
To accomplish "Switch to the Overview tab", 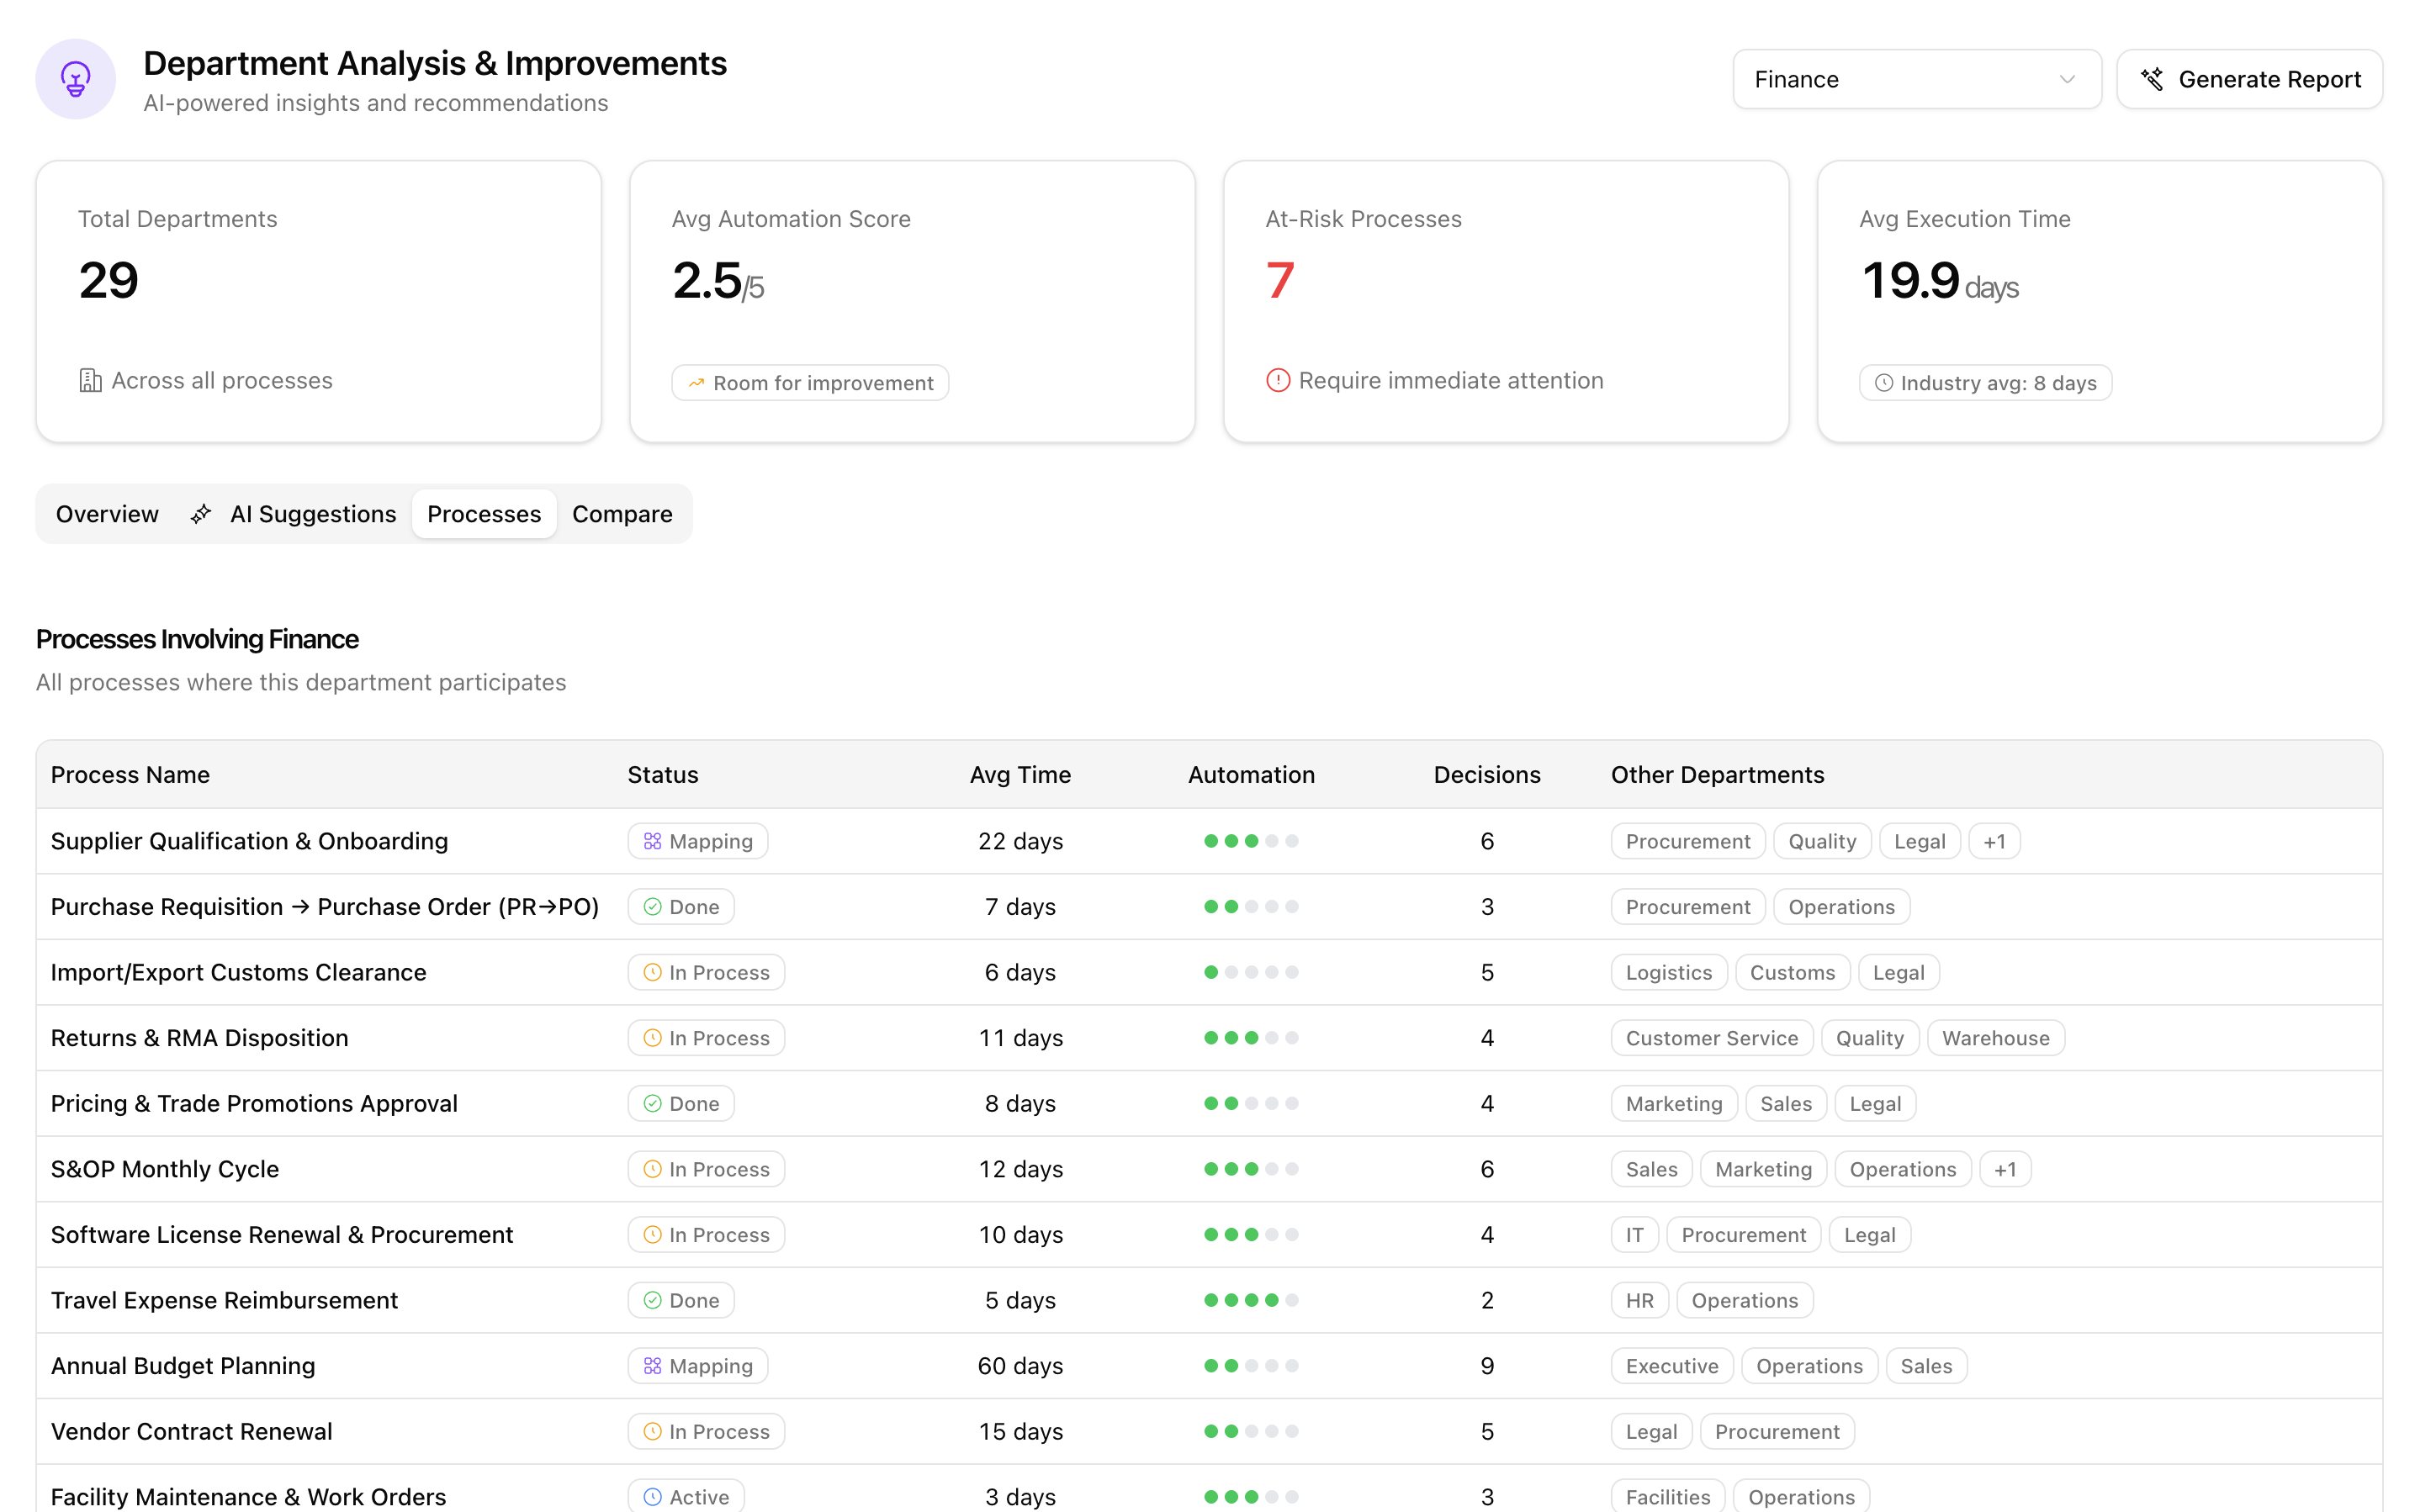I will pyautogui.click(x=107, y=514).
